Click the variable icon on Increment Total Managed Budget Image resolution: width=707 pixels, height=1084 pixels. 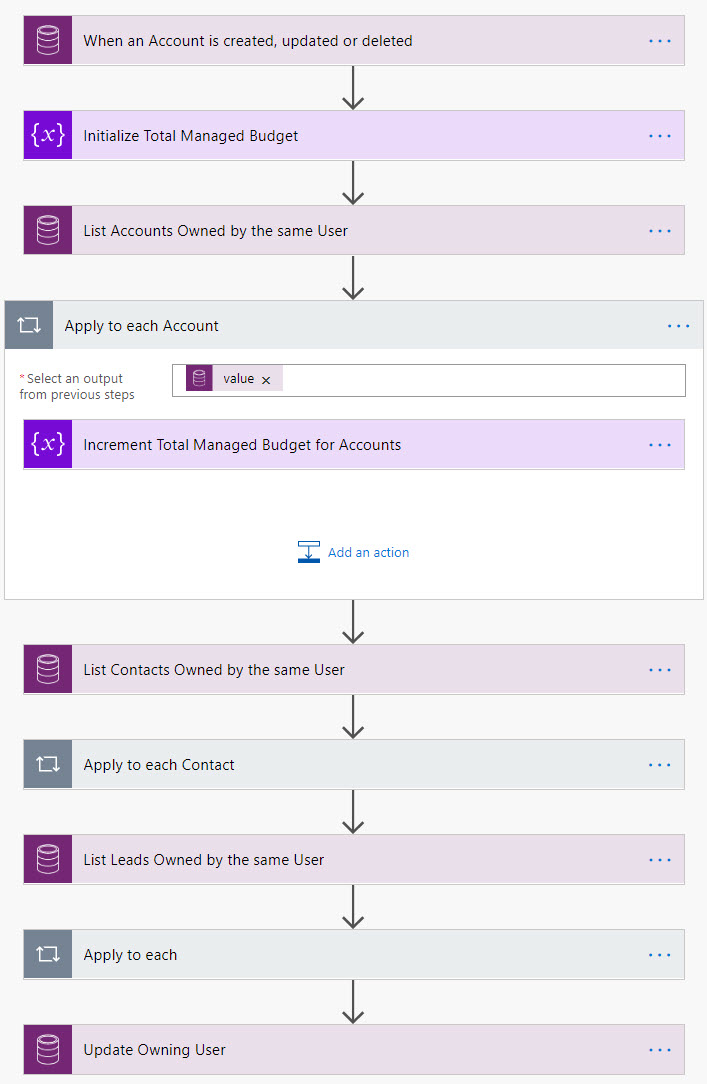pos(48,445)
